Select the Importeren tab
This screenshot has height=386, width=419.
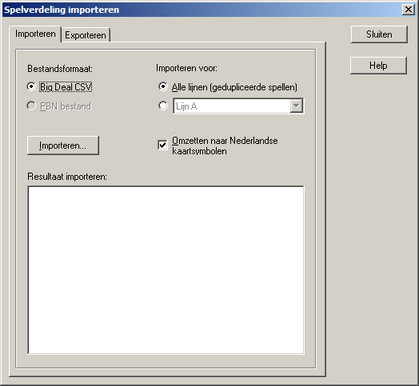[35, 34]
